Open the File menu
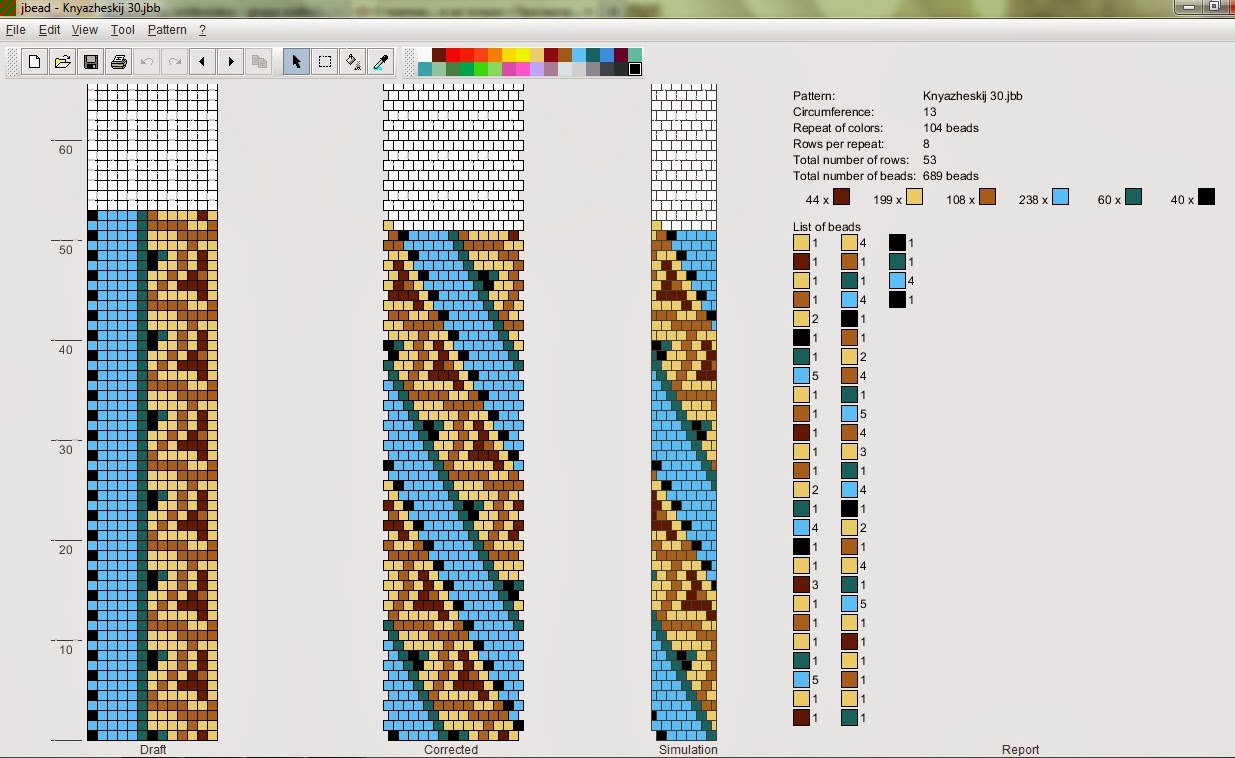This screenshot has height=758, width=1235. (15, 30)
